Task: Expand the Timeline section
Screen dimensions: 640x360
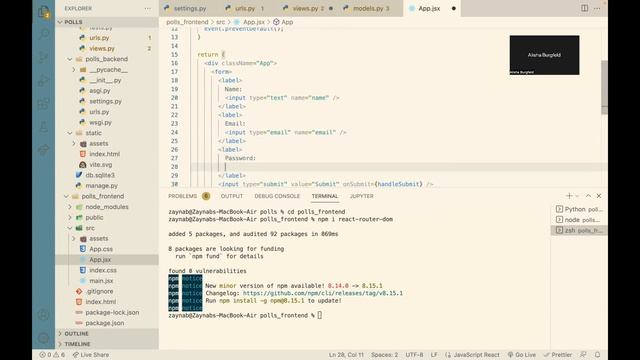Action: click(107, 344)
